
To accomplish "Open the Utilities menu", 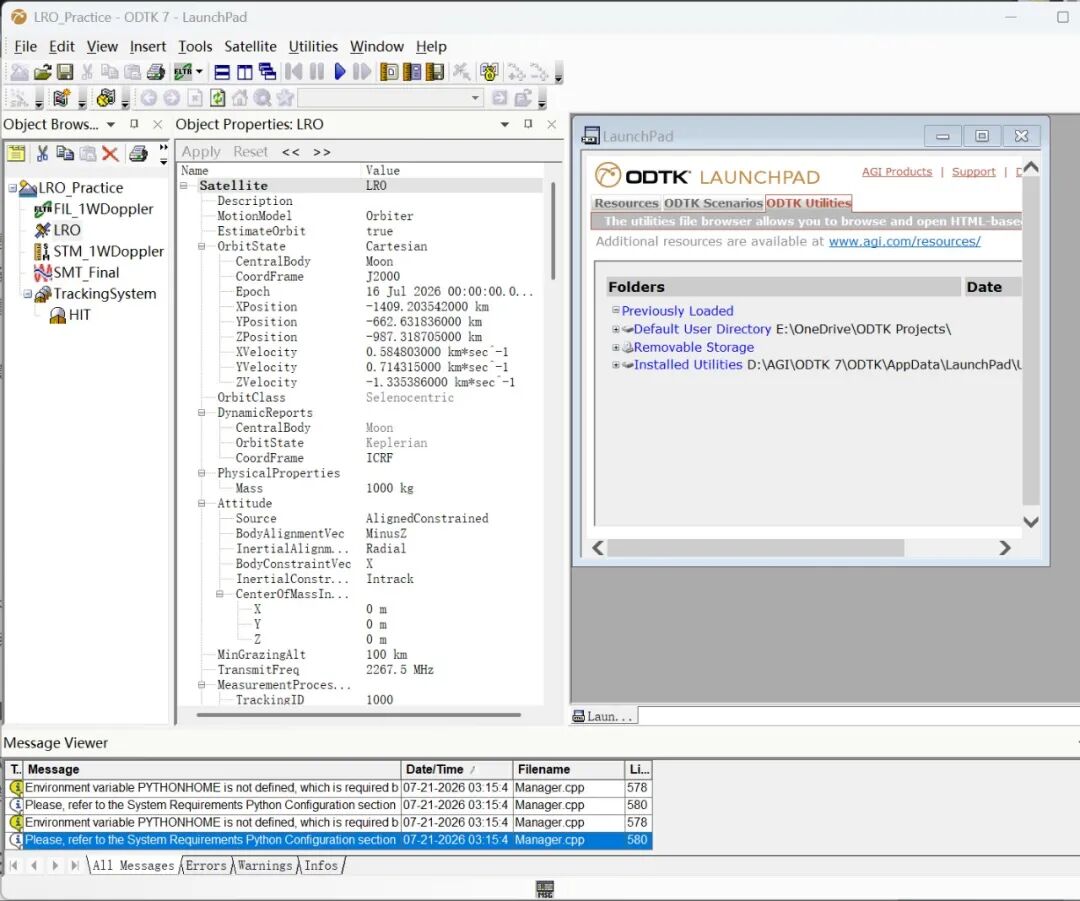I will click(313, 46).
